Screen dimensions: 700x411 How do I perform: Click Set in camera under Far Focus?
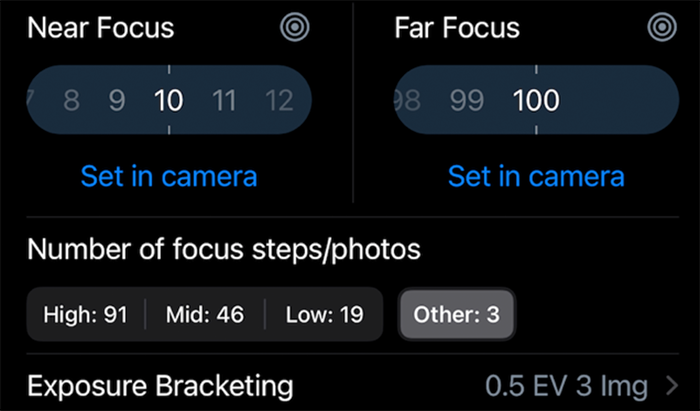point(536,176)
